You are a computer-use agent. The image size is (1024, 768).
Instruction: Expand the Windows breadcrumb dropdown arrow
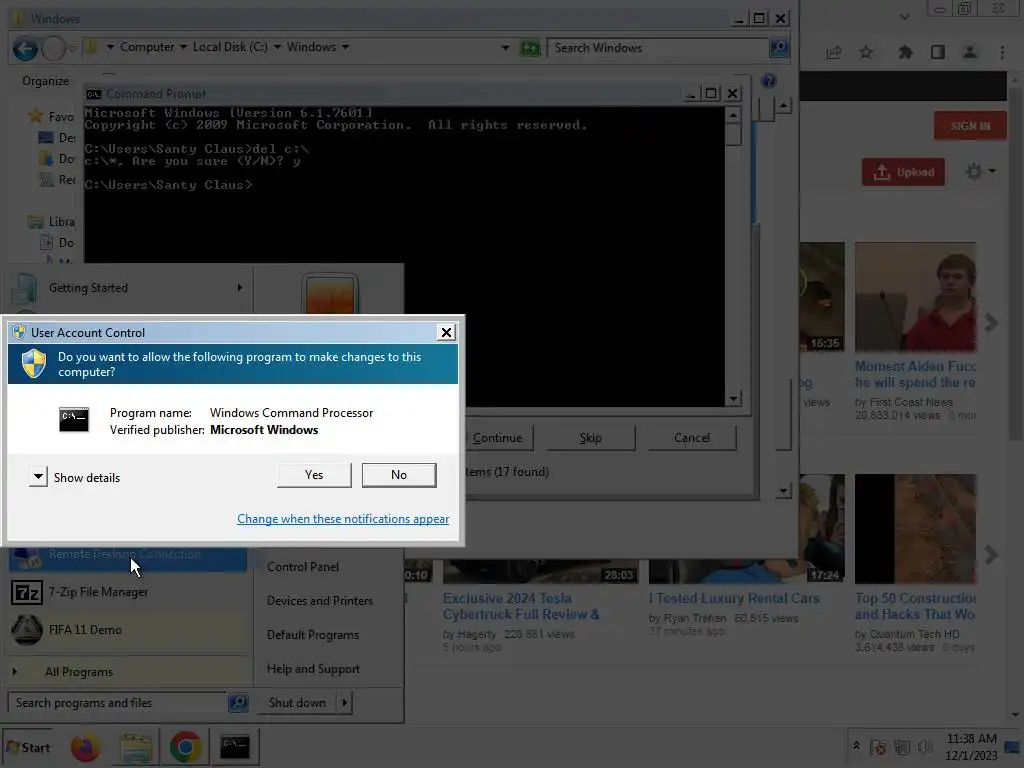pos(345,47)
